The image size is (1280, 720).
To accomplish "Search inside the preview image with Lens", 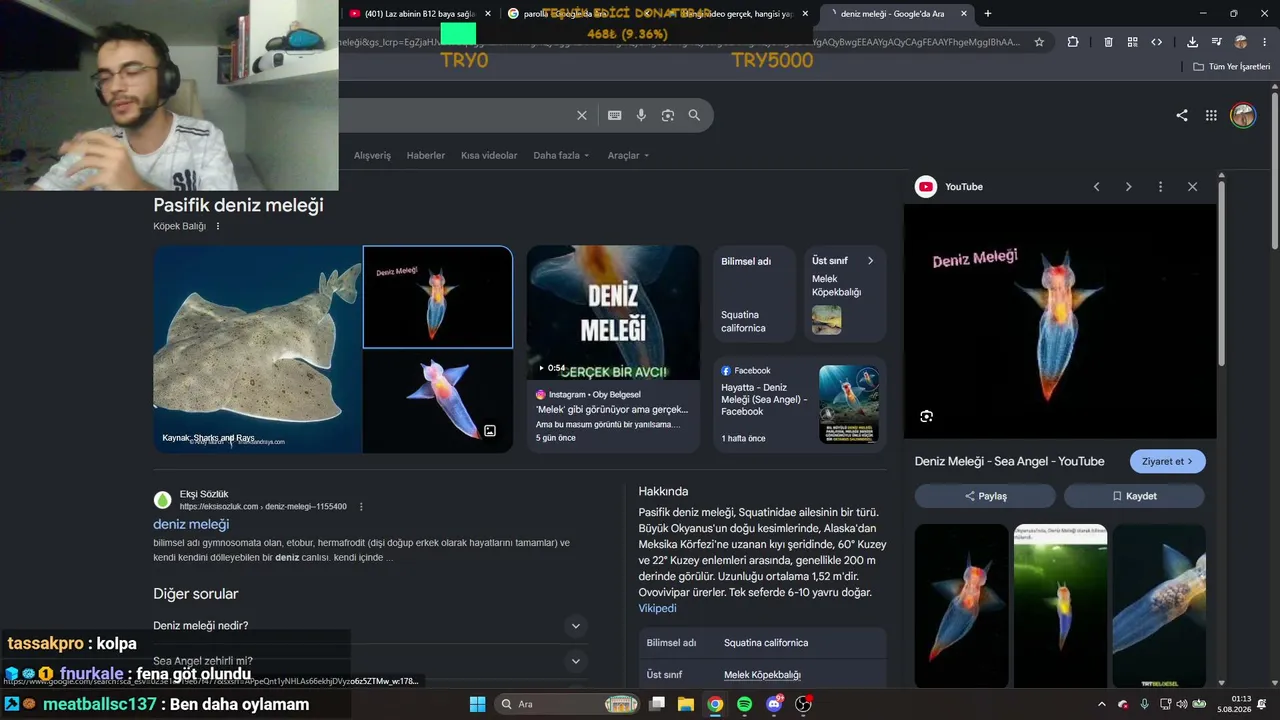I will click(926, 416).
